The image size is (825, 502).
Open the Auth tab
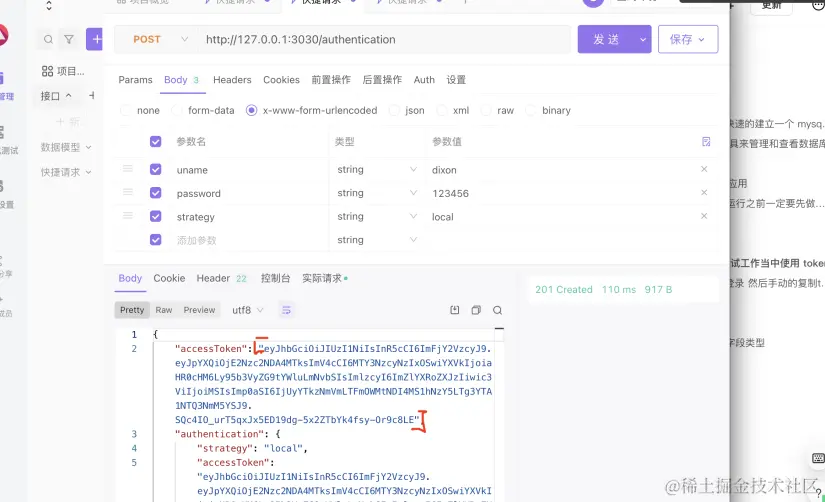point(424,80)
